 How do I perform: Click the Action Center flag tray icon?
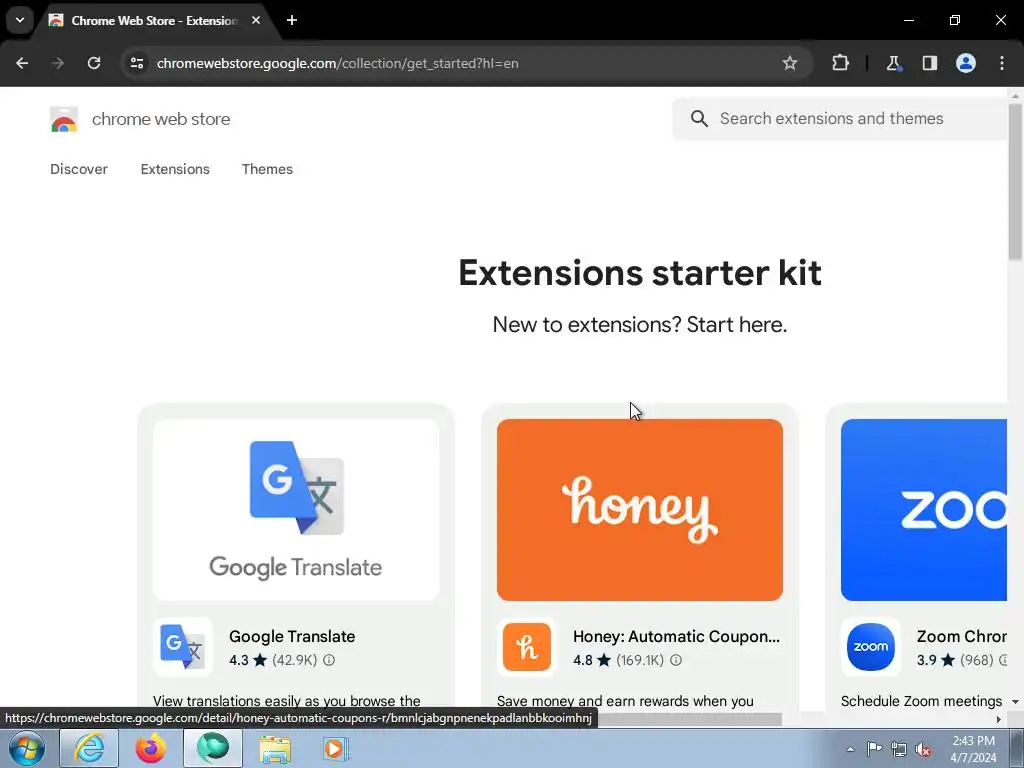(x=874, y=749)
